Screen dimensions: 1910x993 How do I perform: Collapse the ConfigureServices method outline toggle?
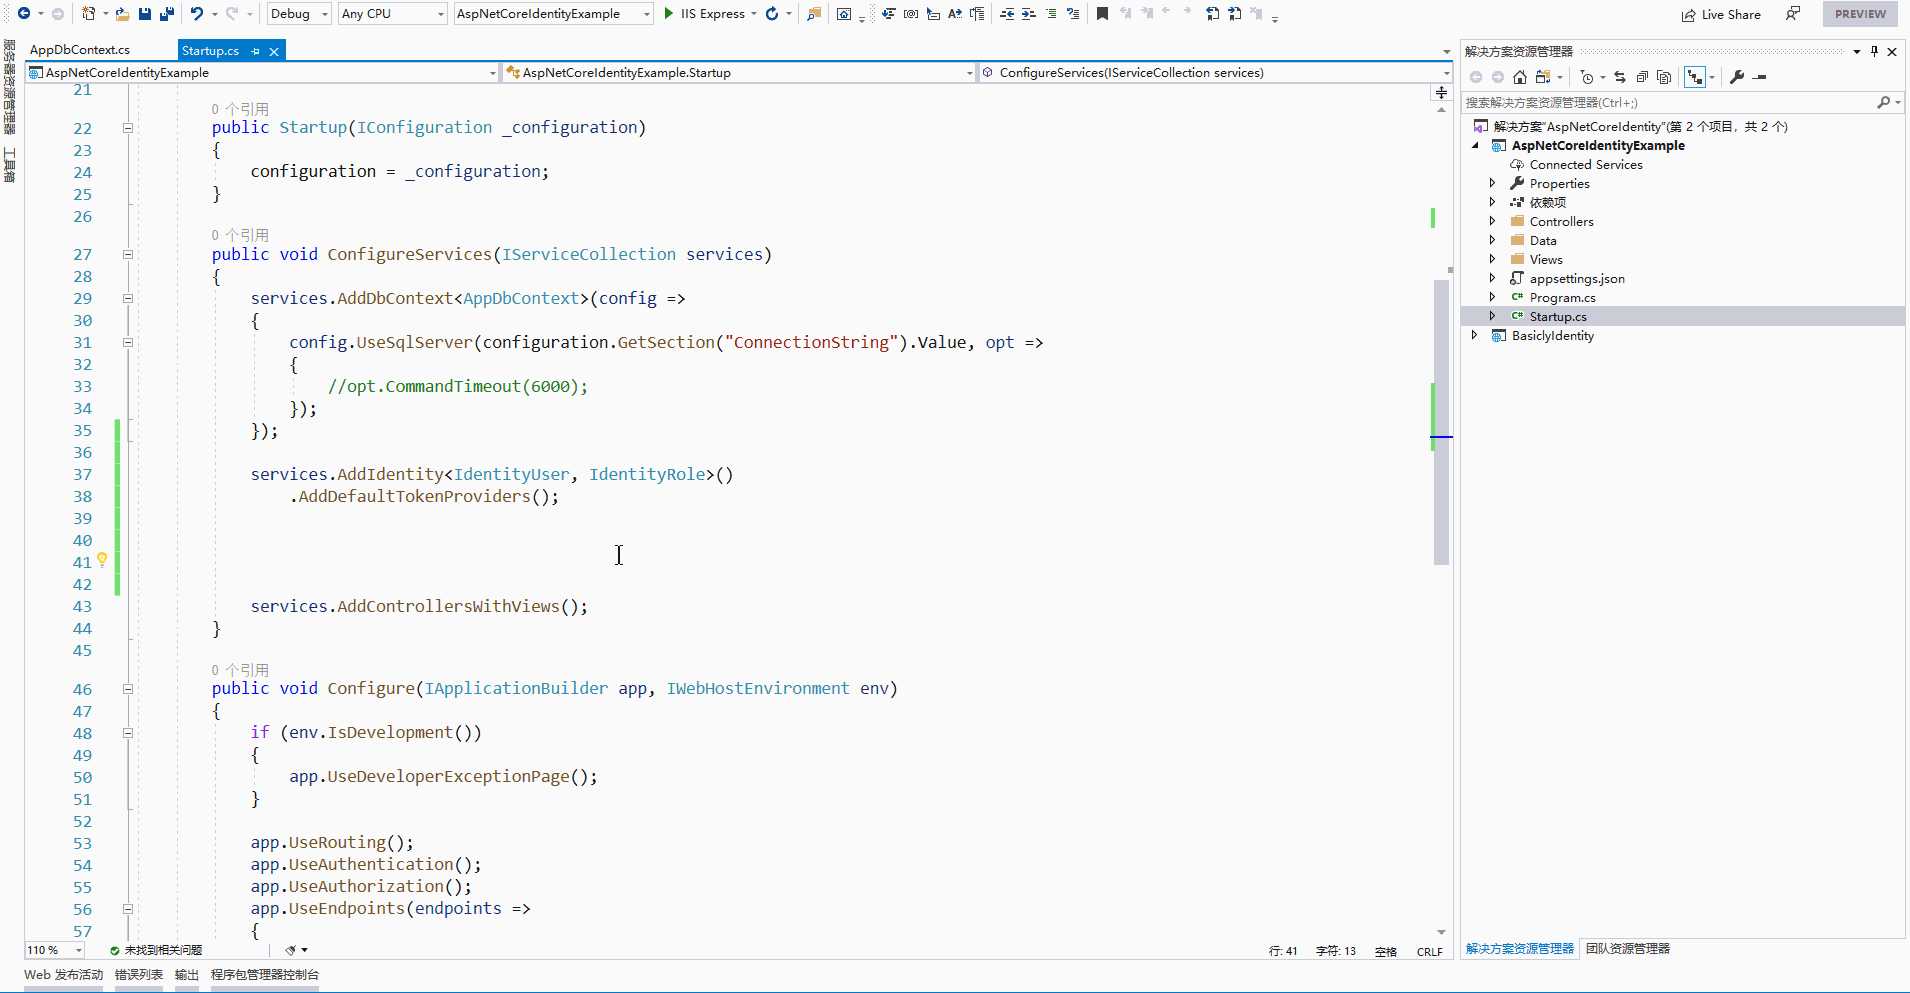[x=128, y=255]
